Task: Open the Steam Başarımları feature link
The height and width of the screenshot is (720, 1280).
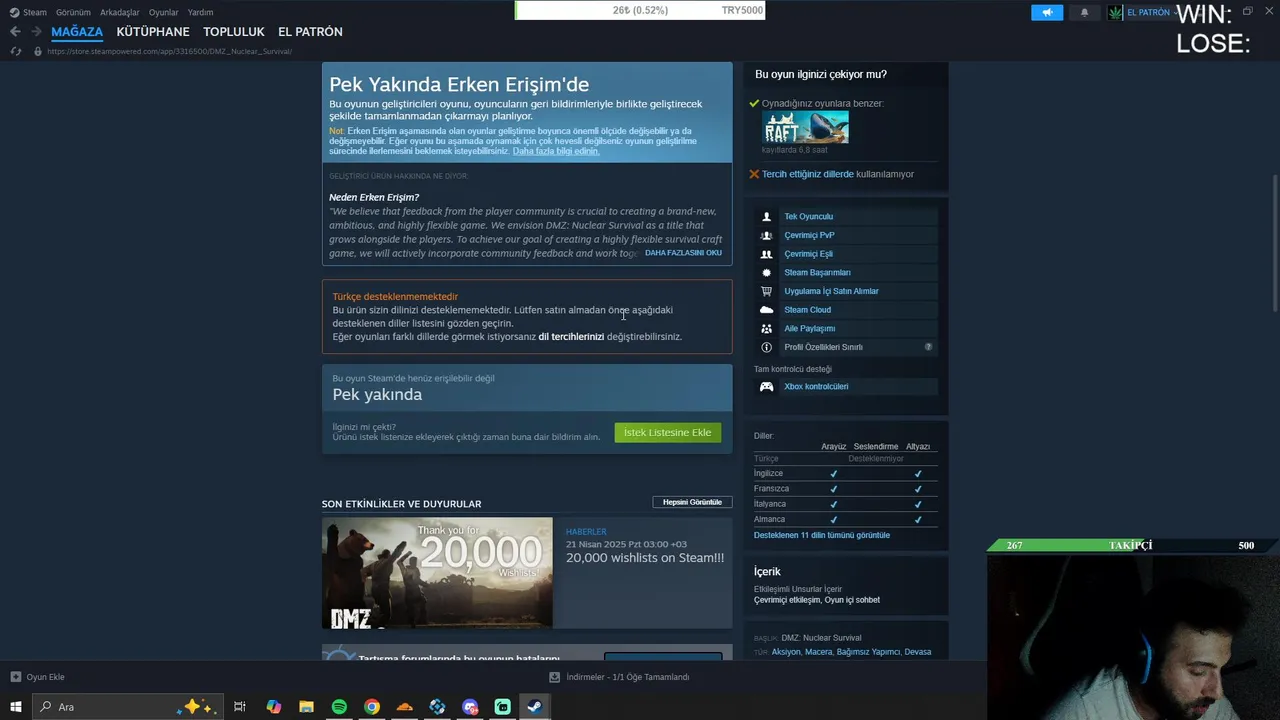Action: [x=817, y=272]
